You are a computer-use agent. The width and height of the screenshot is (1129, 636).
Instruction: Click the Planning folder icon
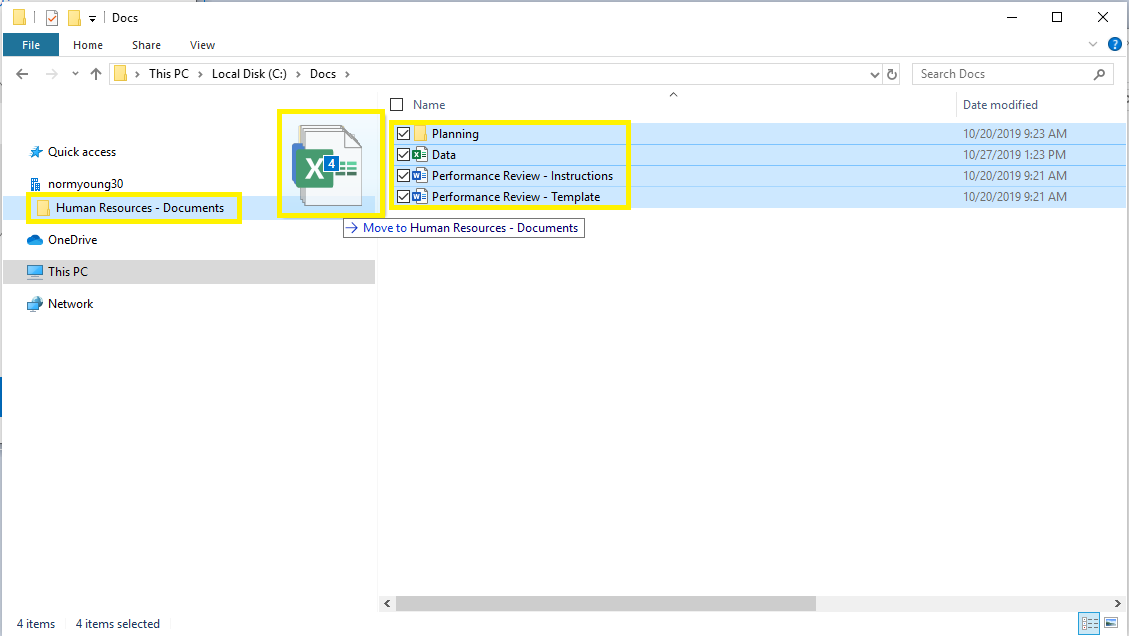tap(420, 134)
